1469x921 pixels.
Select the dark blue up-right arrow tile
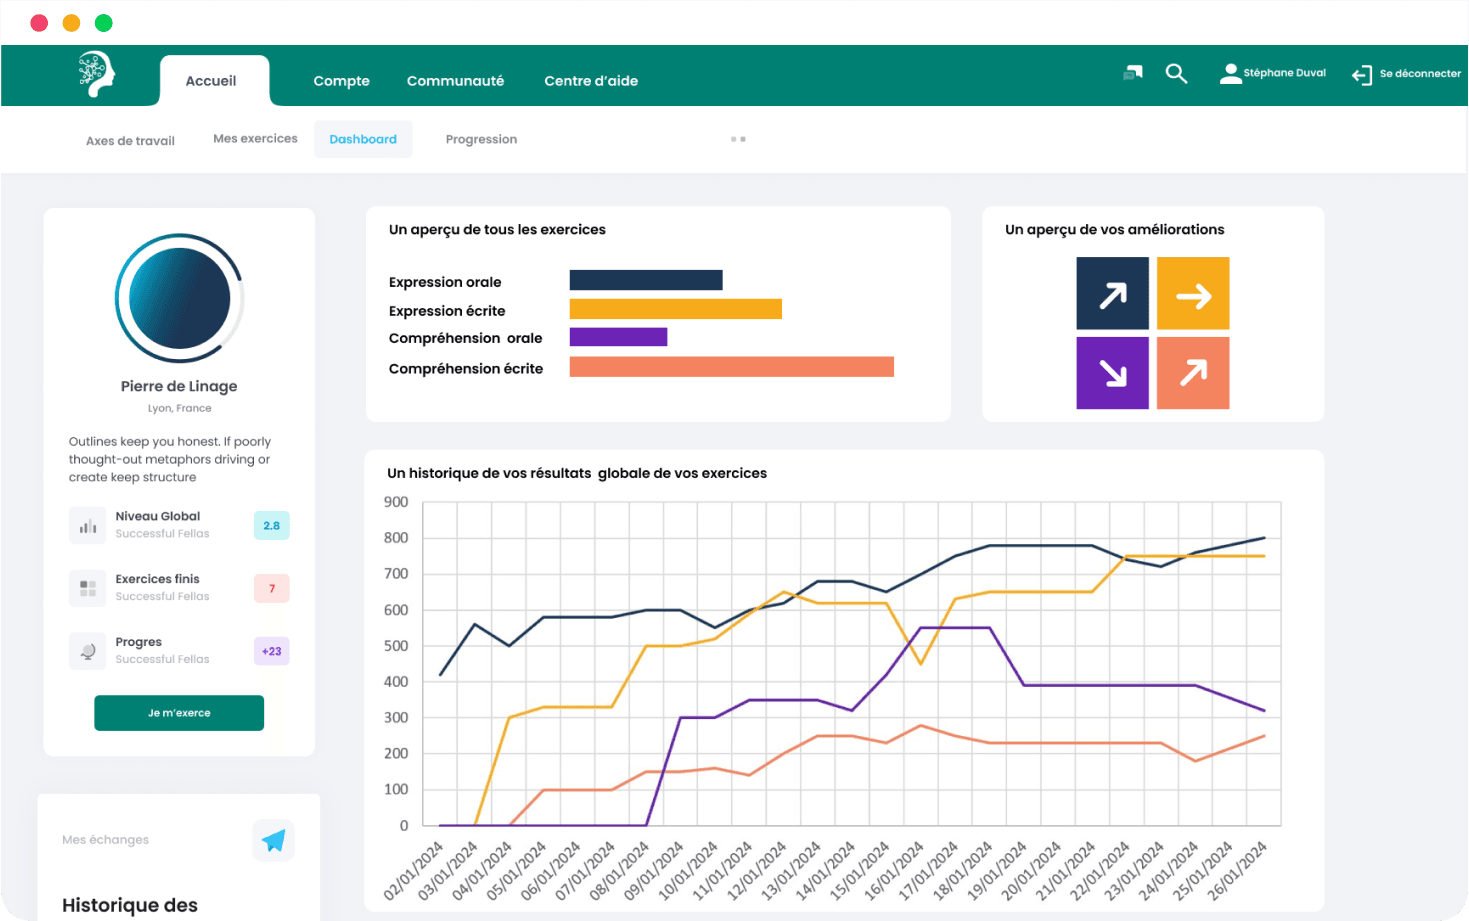1112,294
